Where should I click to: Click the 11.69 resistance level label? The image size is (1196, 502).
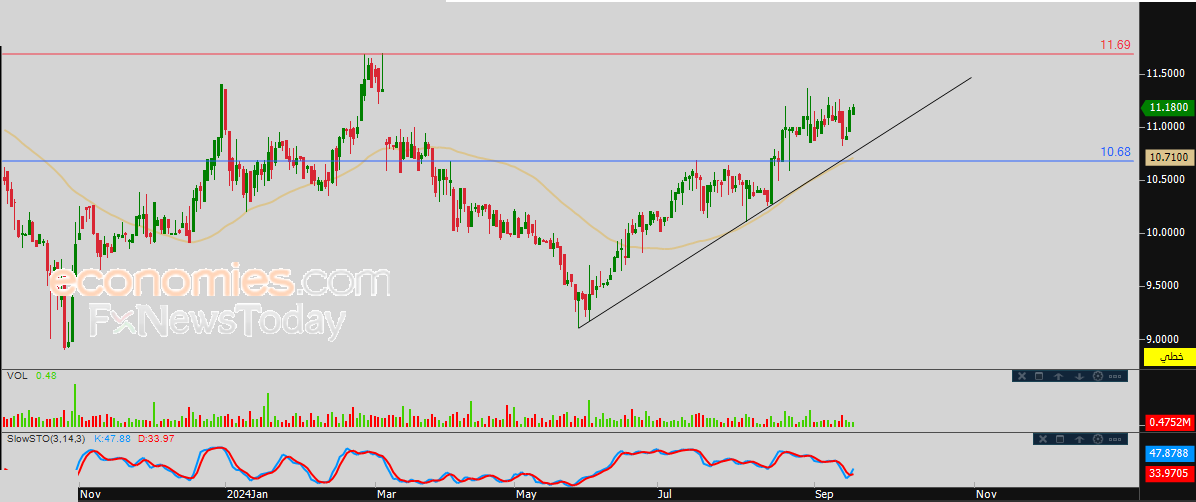coord(1114,45)
